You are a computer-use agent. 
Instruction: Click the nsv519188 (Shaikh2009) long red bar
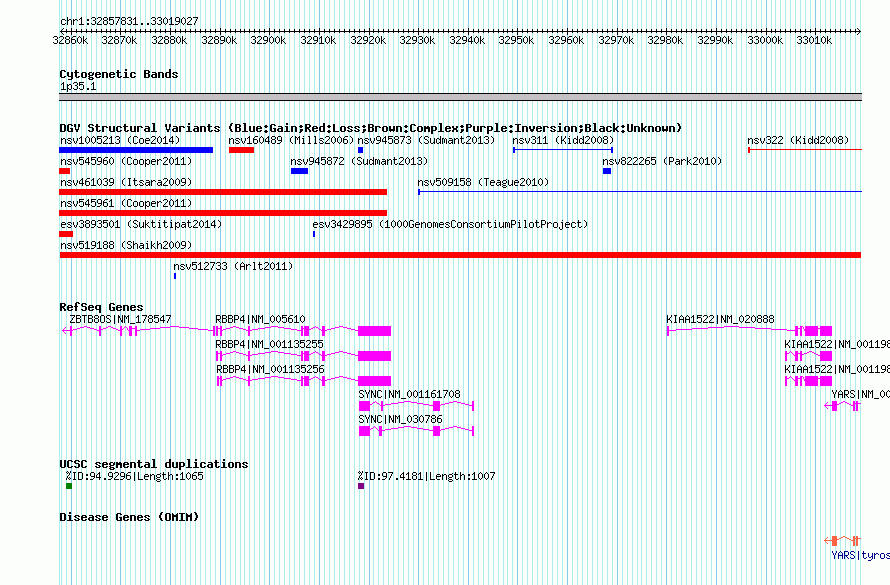(x=460, y=255)
